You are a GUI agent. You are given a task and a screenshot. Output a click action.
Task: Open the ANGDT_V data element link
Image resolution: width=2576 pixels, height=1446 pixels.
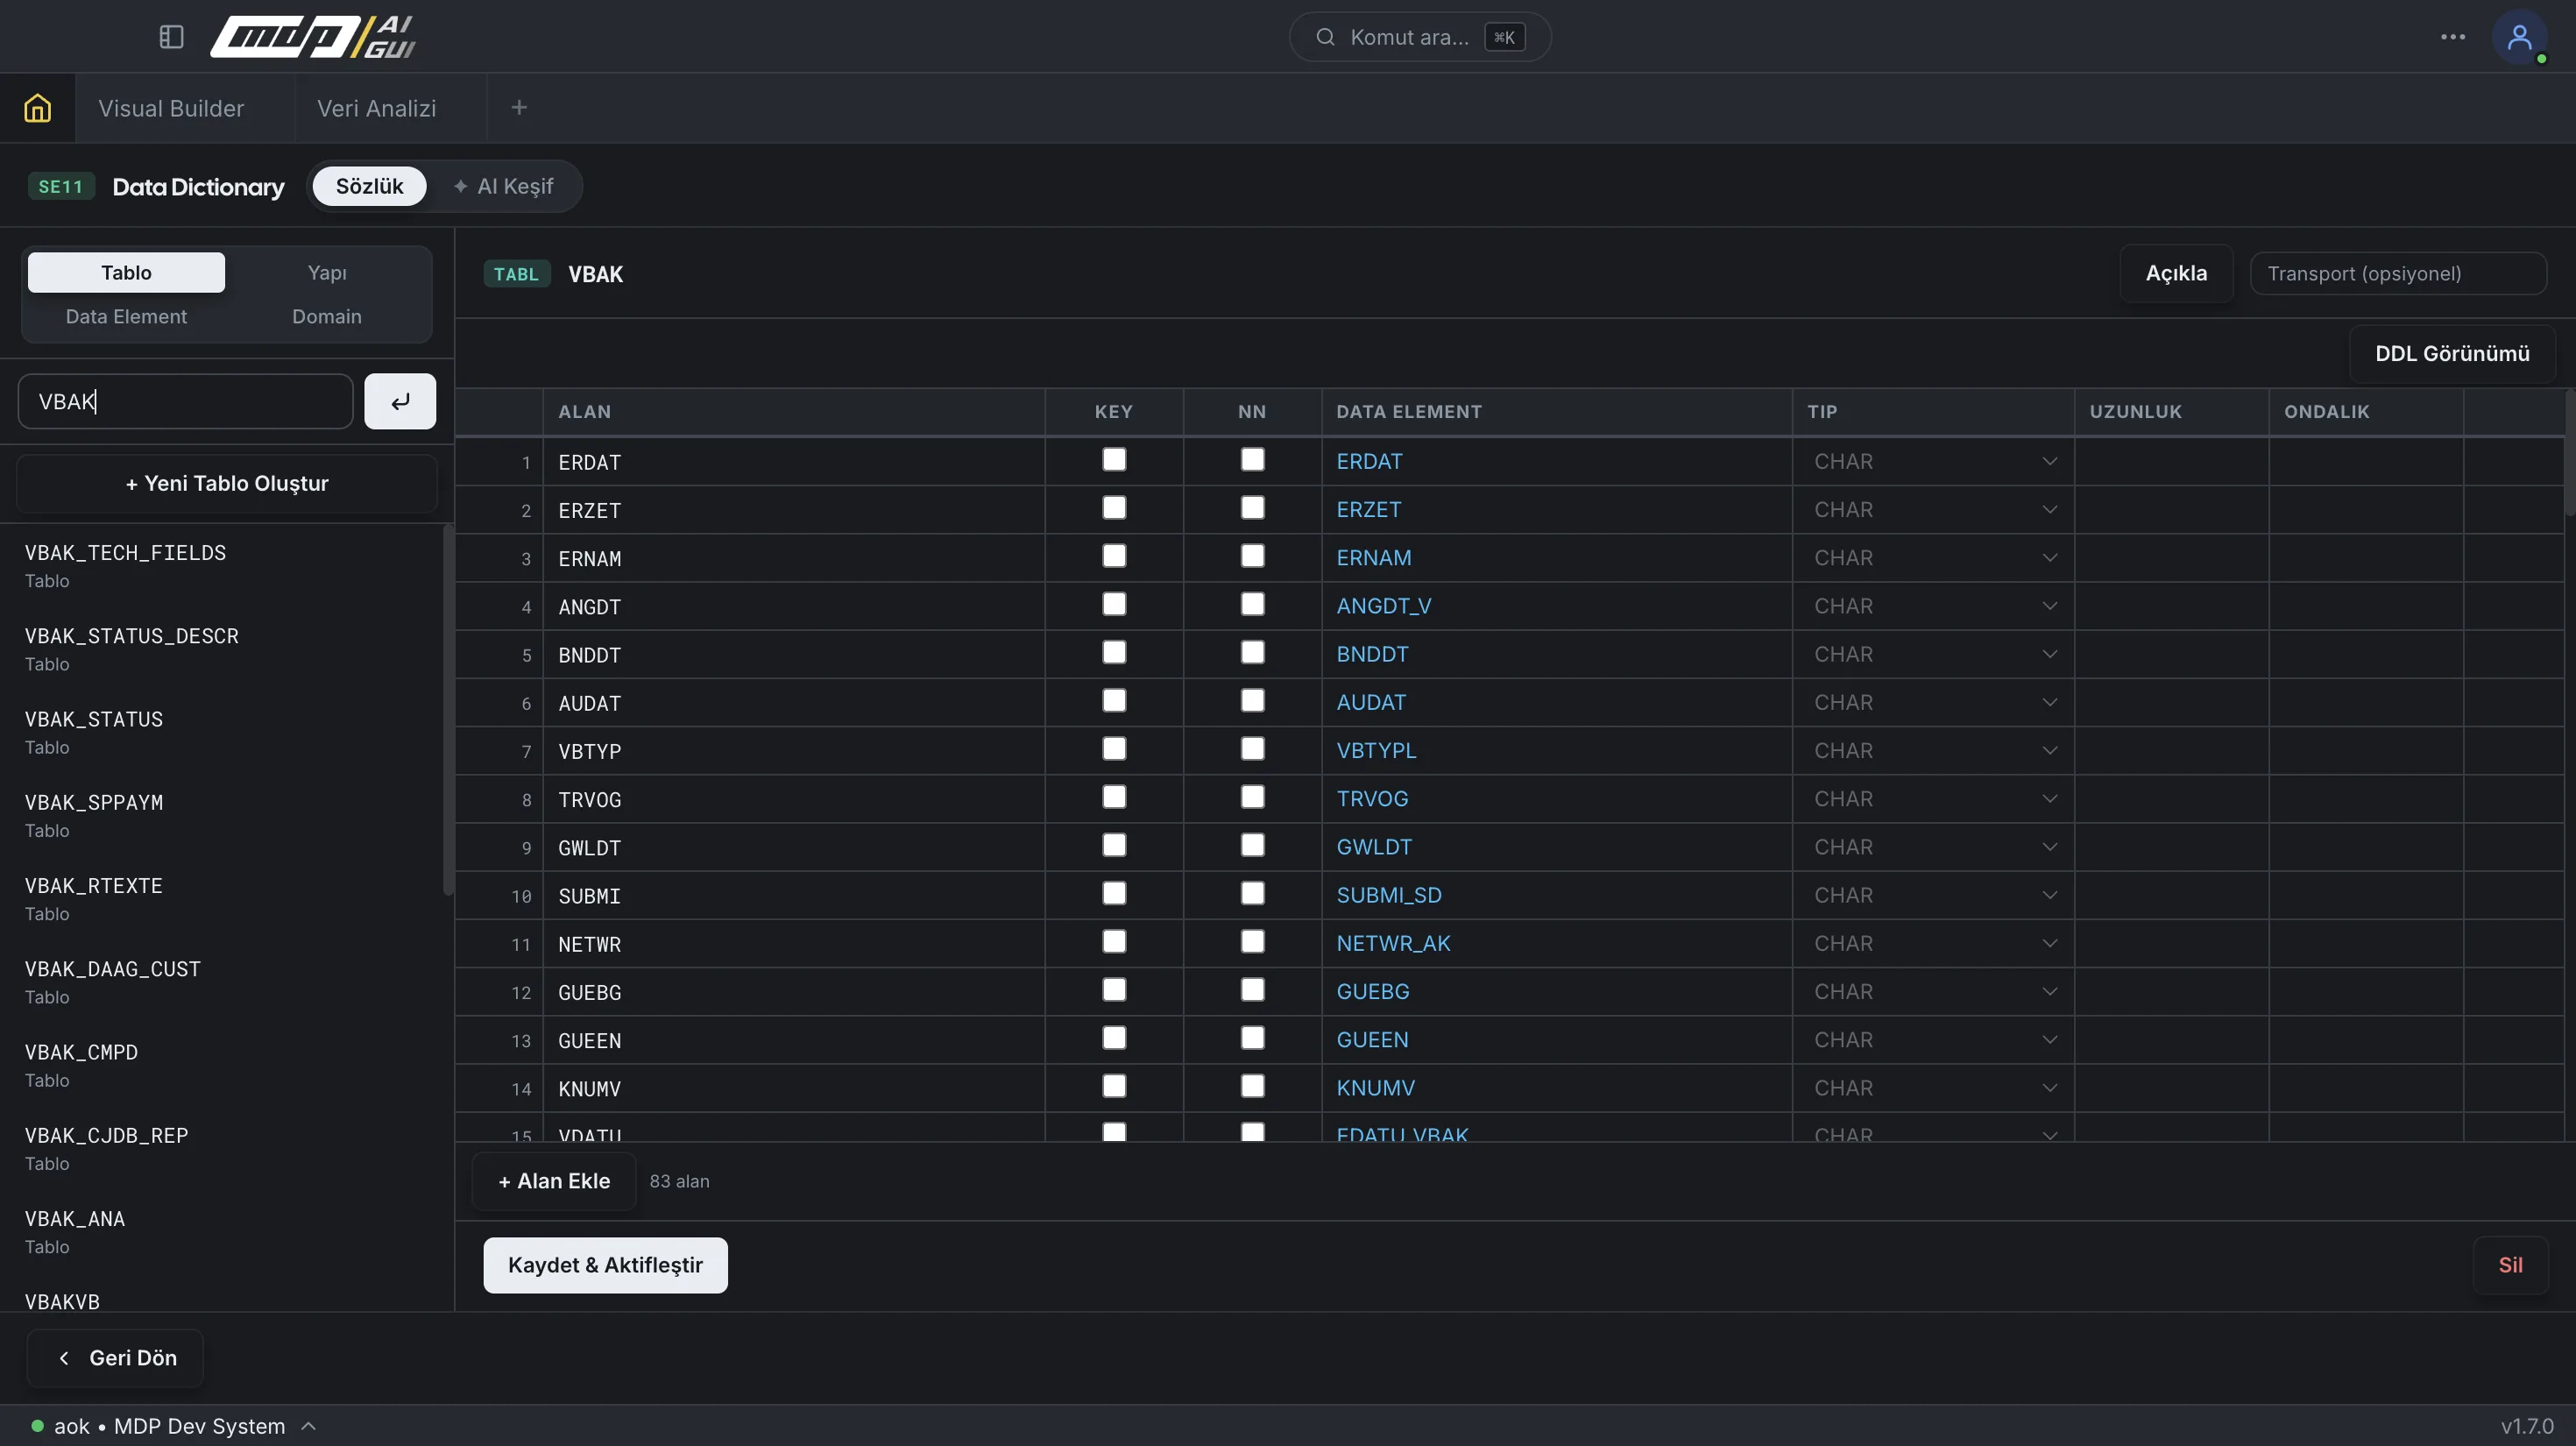1384,606
